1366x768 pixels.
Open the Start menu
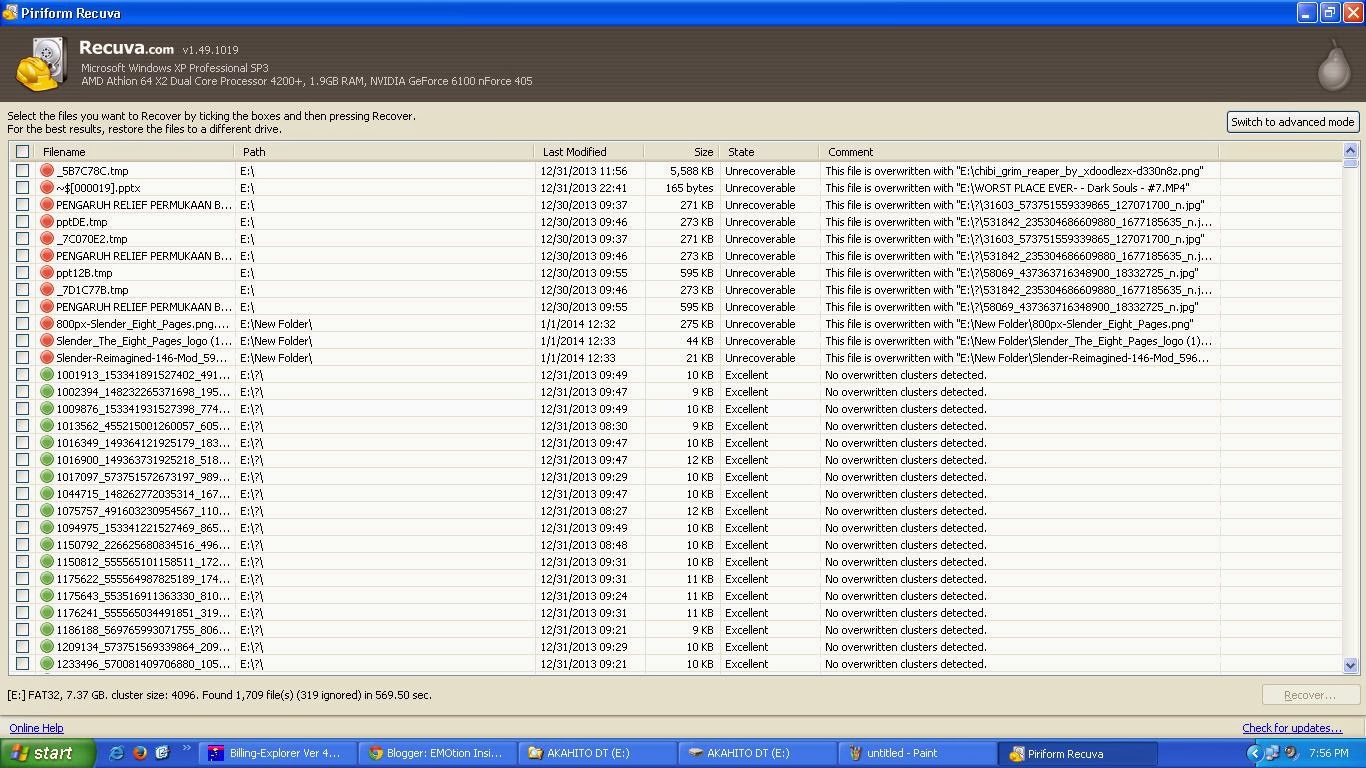tap(47, 753)
